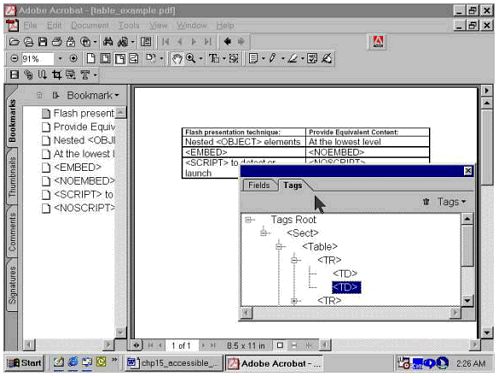Toggle the Fit in Window view button
499x376 pixels.
[105, 59]
